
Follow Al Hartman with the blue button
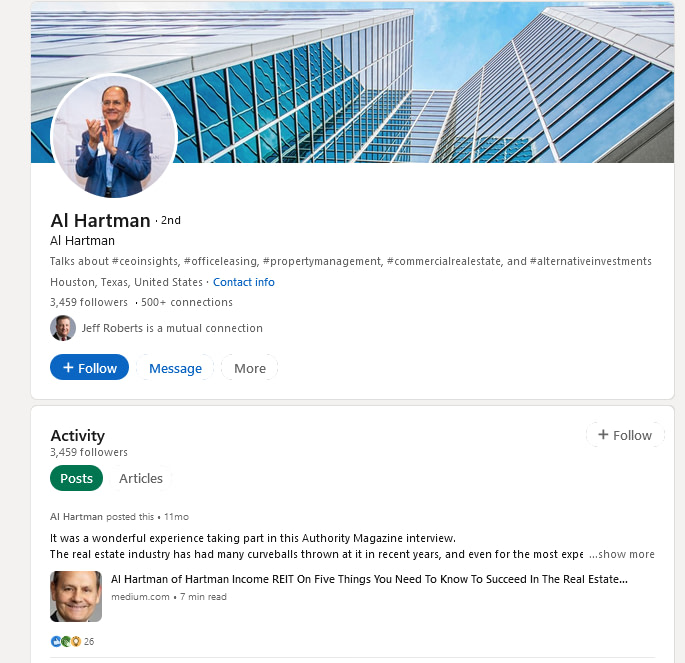90,367
